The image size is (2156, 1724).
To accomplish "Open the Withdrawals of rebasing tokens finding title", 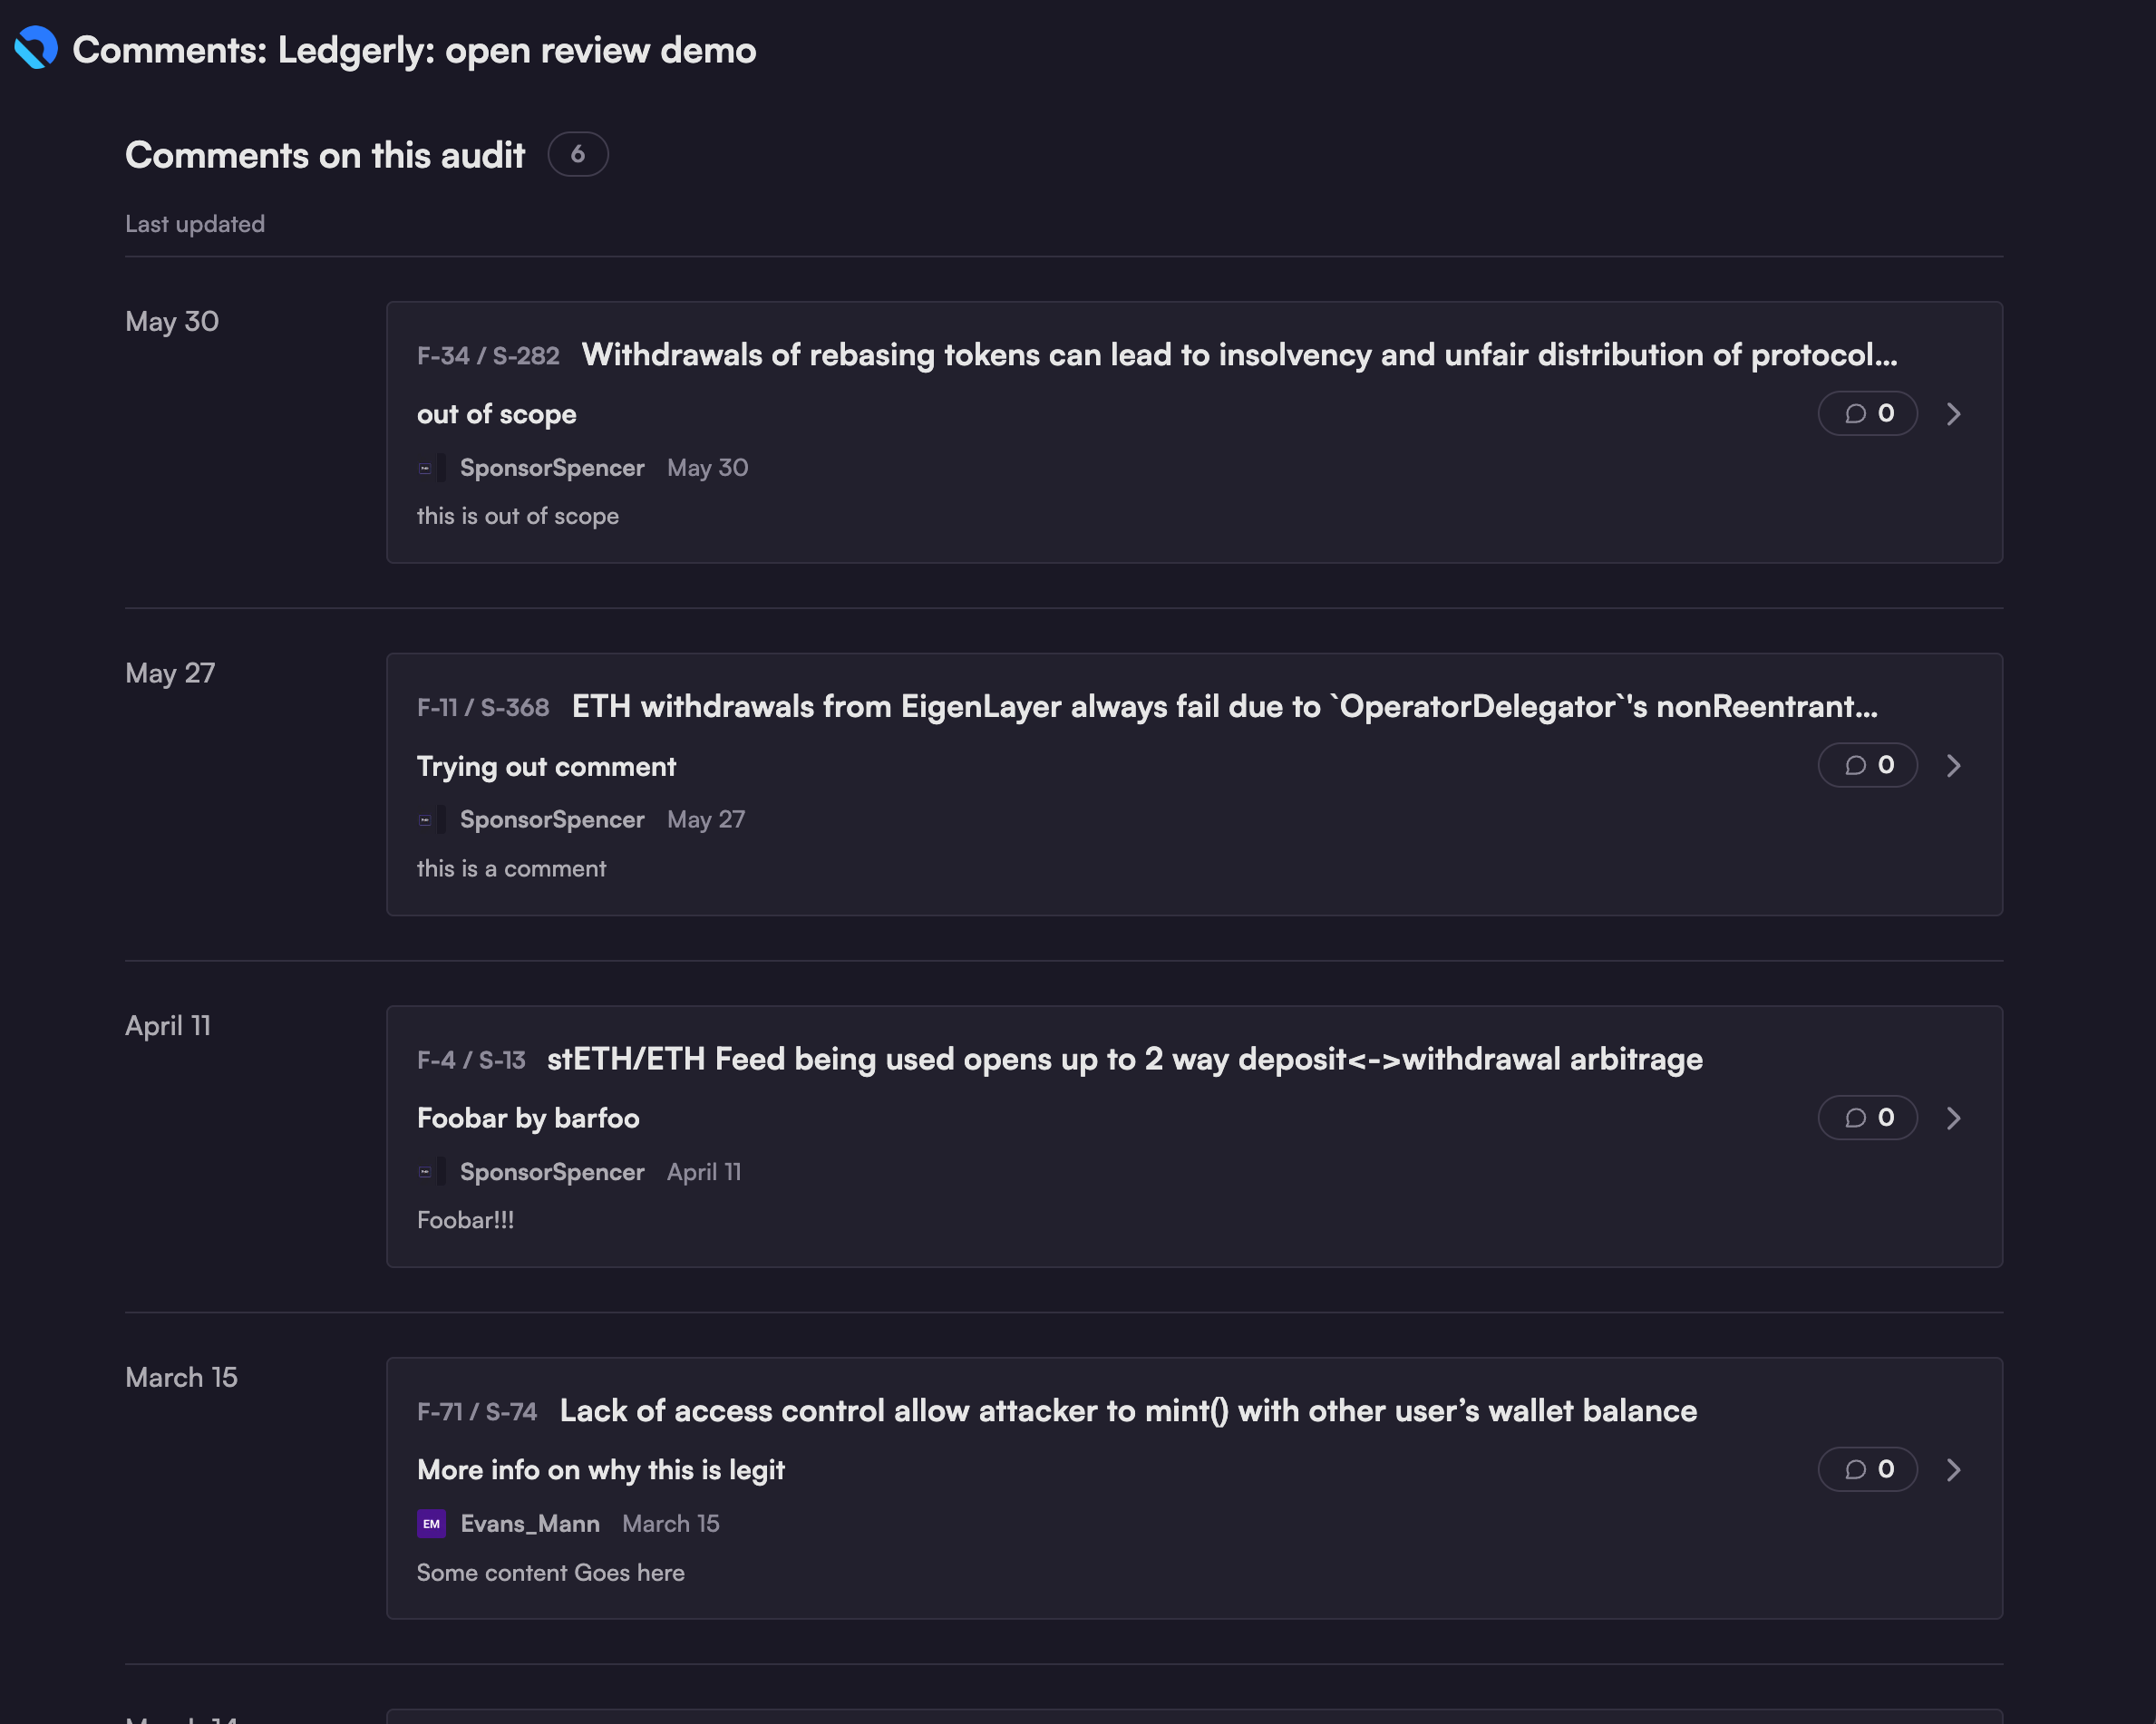I will [x=1239, y=355].
